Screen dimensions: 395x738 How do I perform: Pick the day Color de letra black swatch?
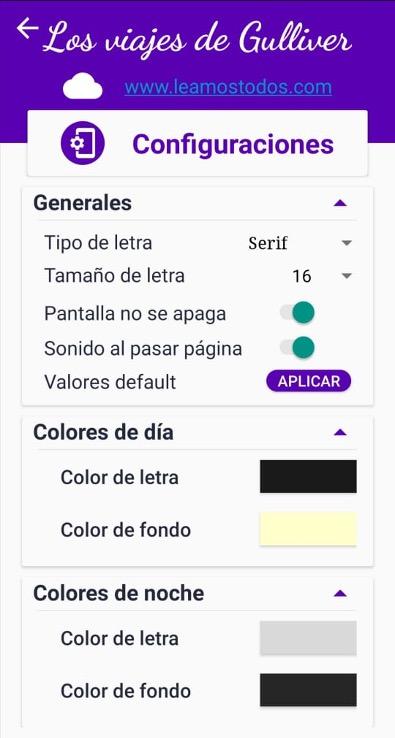click(308, 476)
